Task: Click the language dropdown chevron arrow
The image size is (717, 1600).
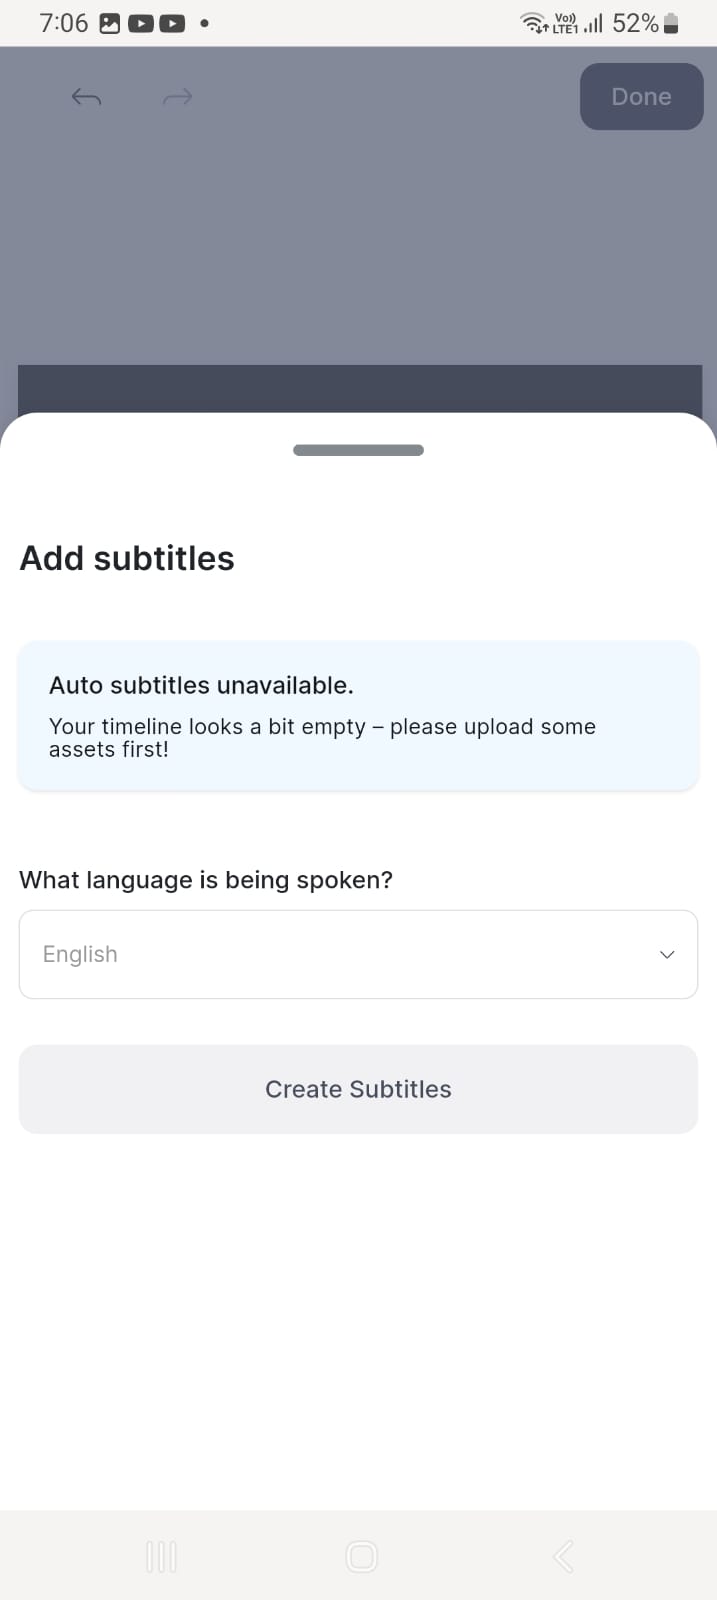Action: tap(667, 955)
